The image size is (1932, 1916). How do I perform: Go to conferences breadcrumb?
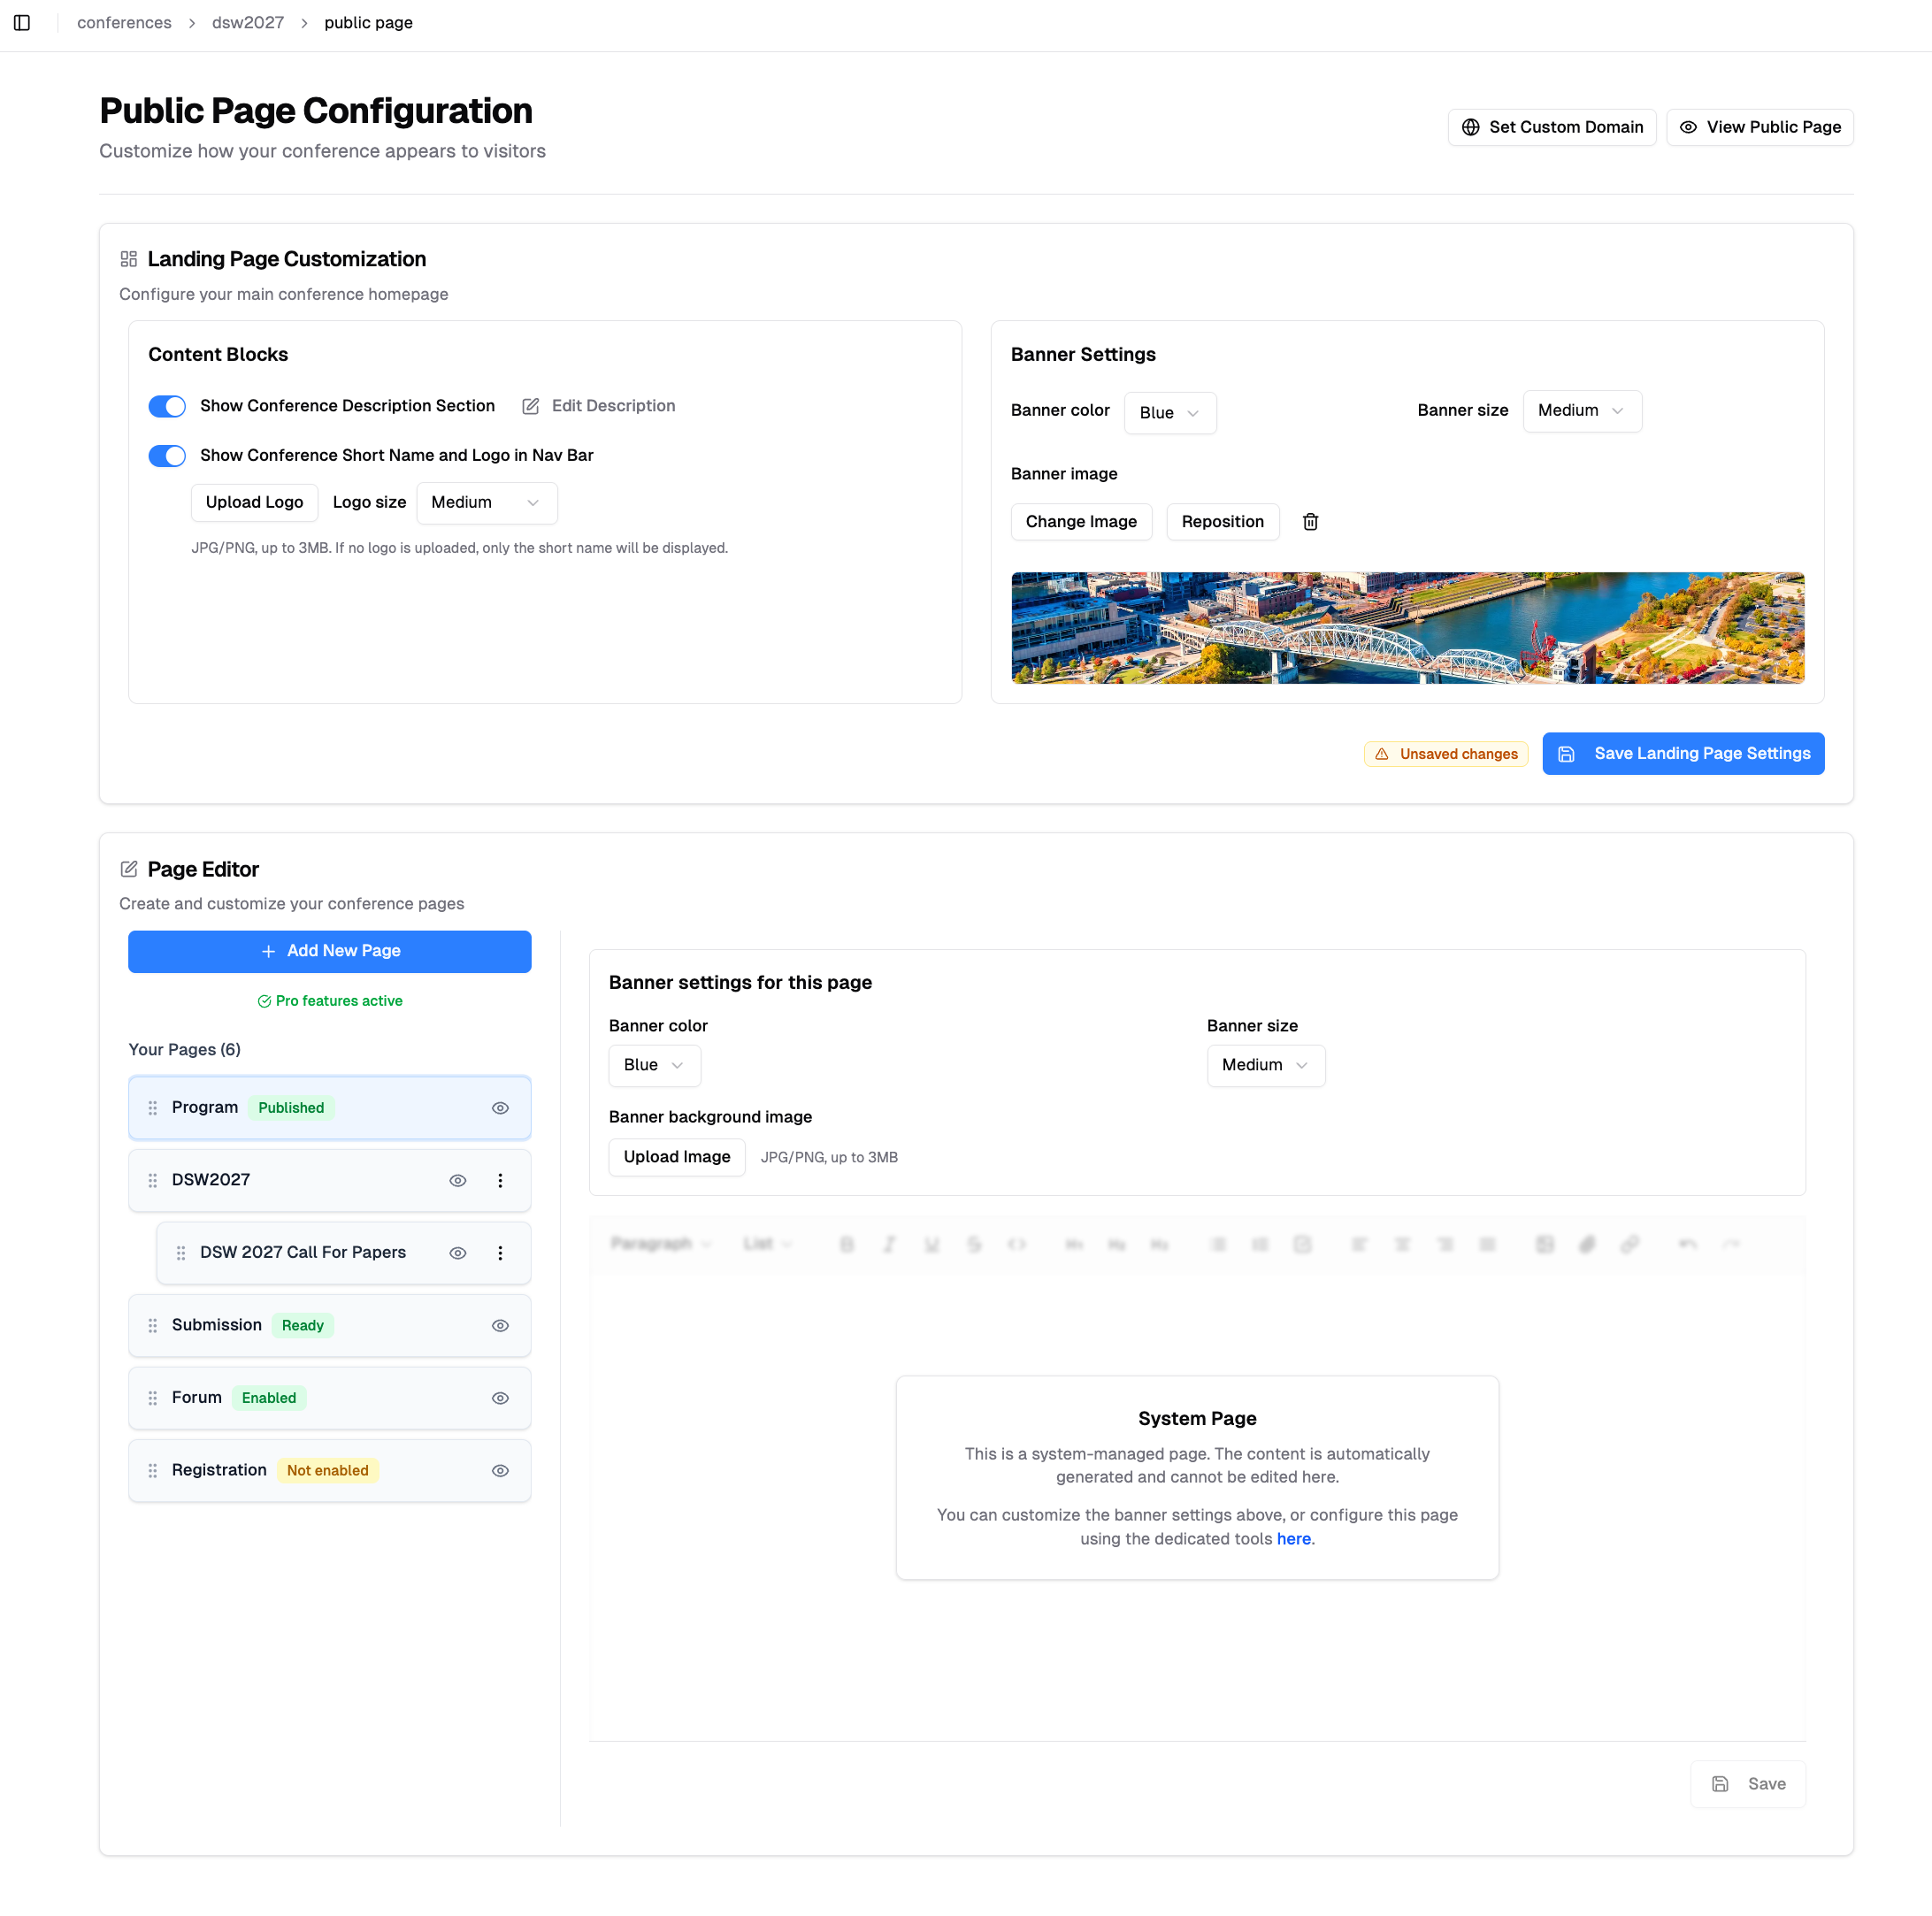[x=124, y=22]
